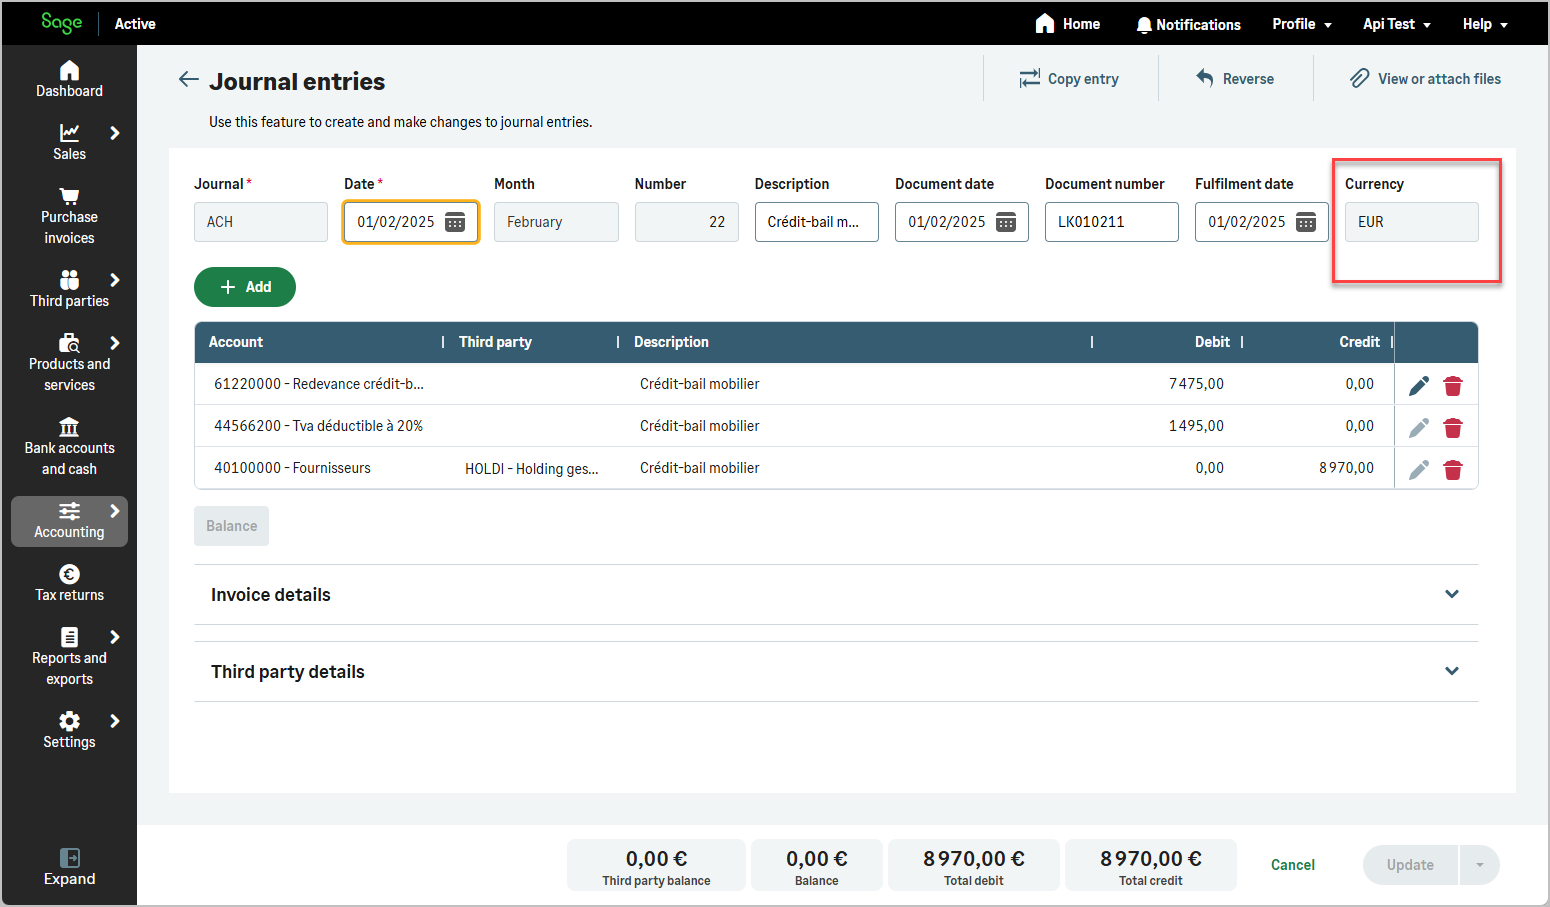Sort by Account column header
The width and height of the screenshot is (1550, 907).
tap(236, 342)
